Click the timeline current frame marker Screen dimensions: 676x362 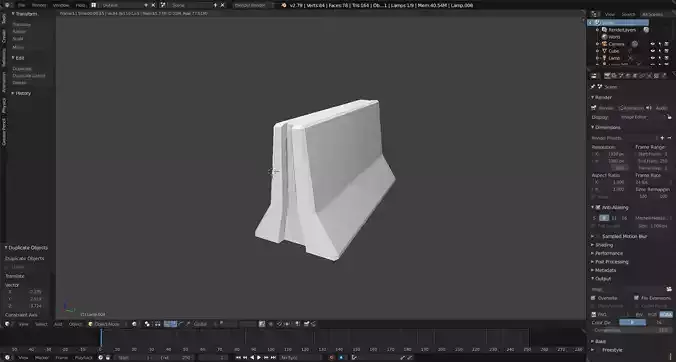(101, 337)
